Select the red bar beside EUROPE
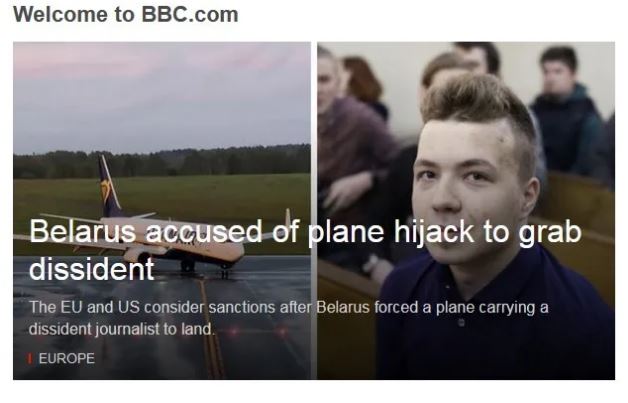This screenshot has height=403, width=628. tap(29, 358)
